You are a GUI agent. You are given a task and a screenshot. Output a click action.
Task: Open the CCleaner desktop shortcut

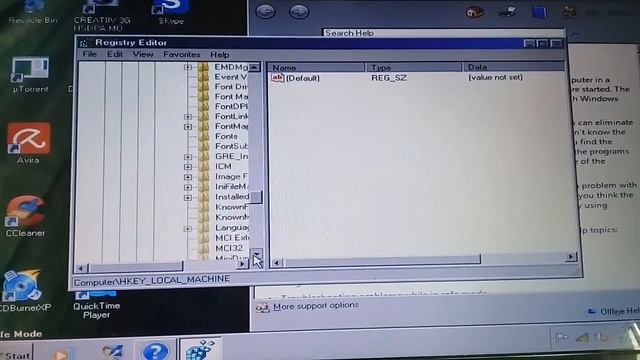[25, 216]
